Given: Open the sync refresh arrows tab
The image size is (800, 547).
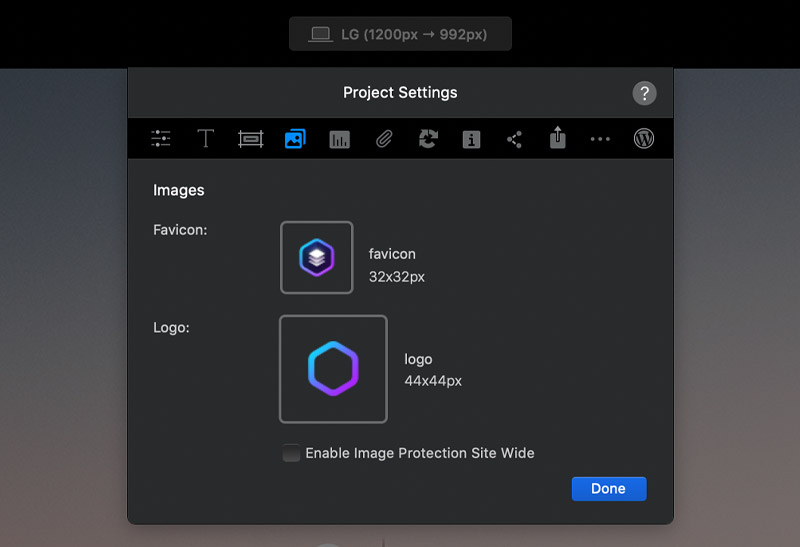Looking at the screenshot, I should click(x=428, y=139).
